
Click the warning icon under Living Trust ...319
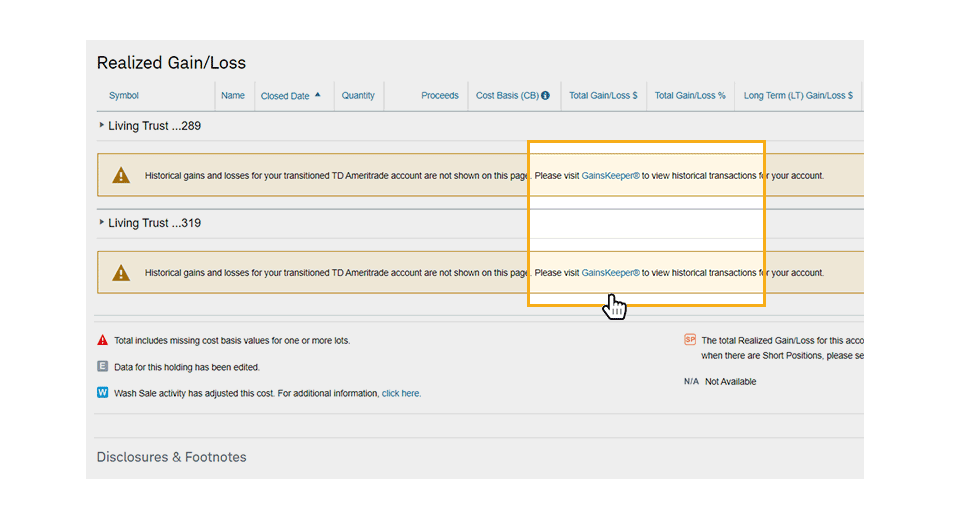121,272
